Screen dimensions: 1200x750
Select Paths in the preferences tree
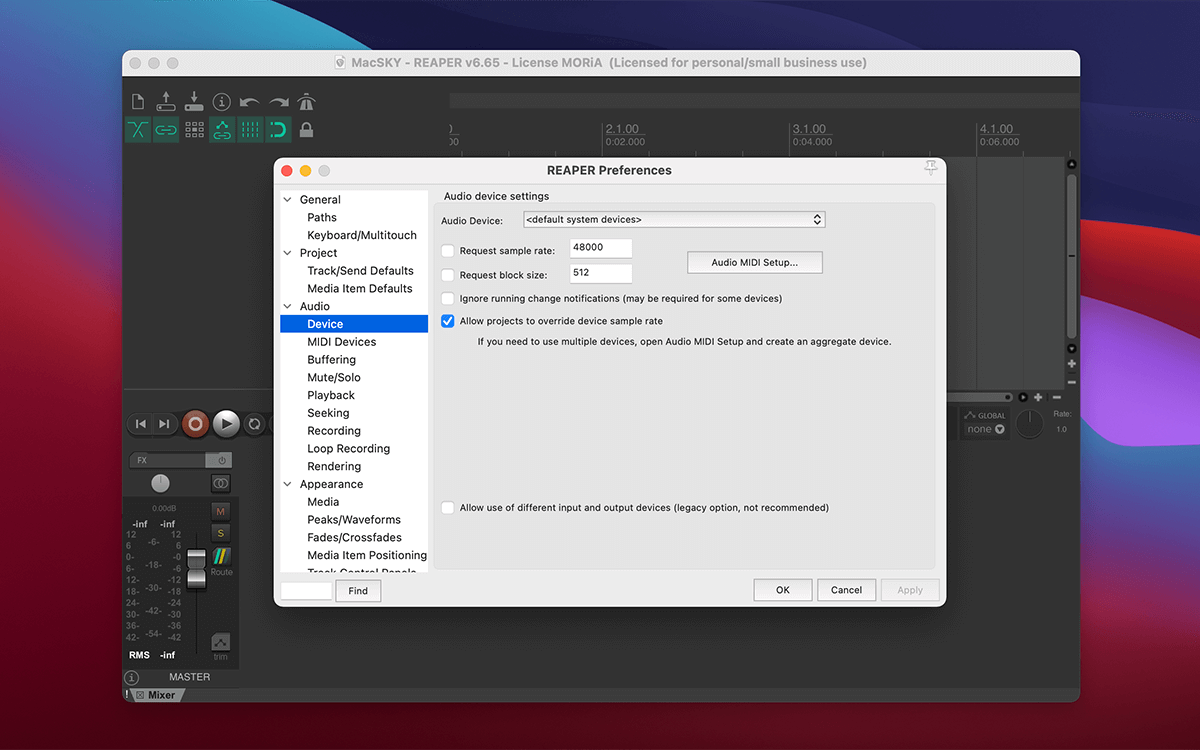click(x=322, y=218)
